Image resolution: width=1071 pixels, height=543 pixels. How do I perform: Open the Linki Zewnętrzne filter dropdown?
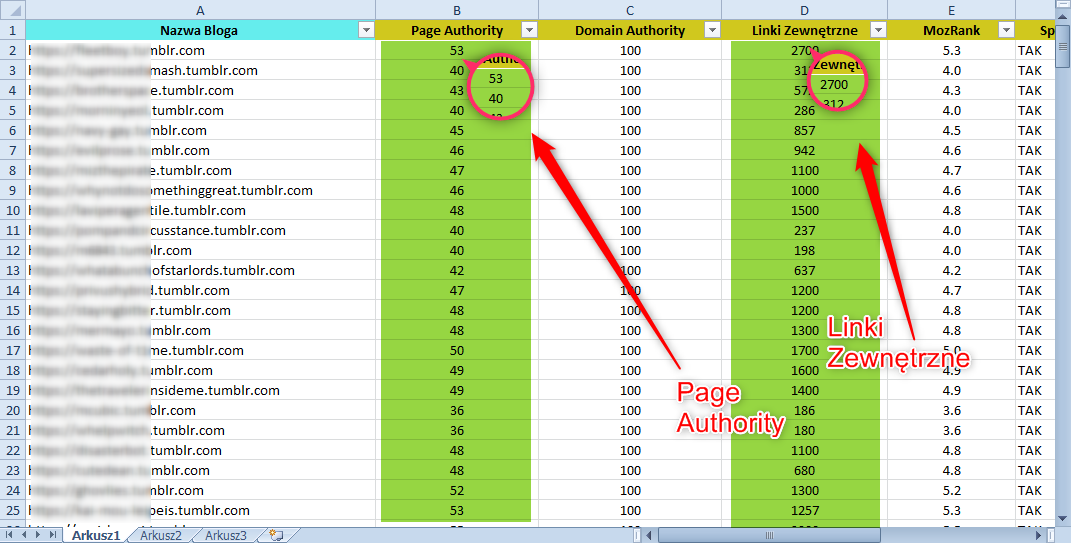pyautogui.click(x=878, y=31)
